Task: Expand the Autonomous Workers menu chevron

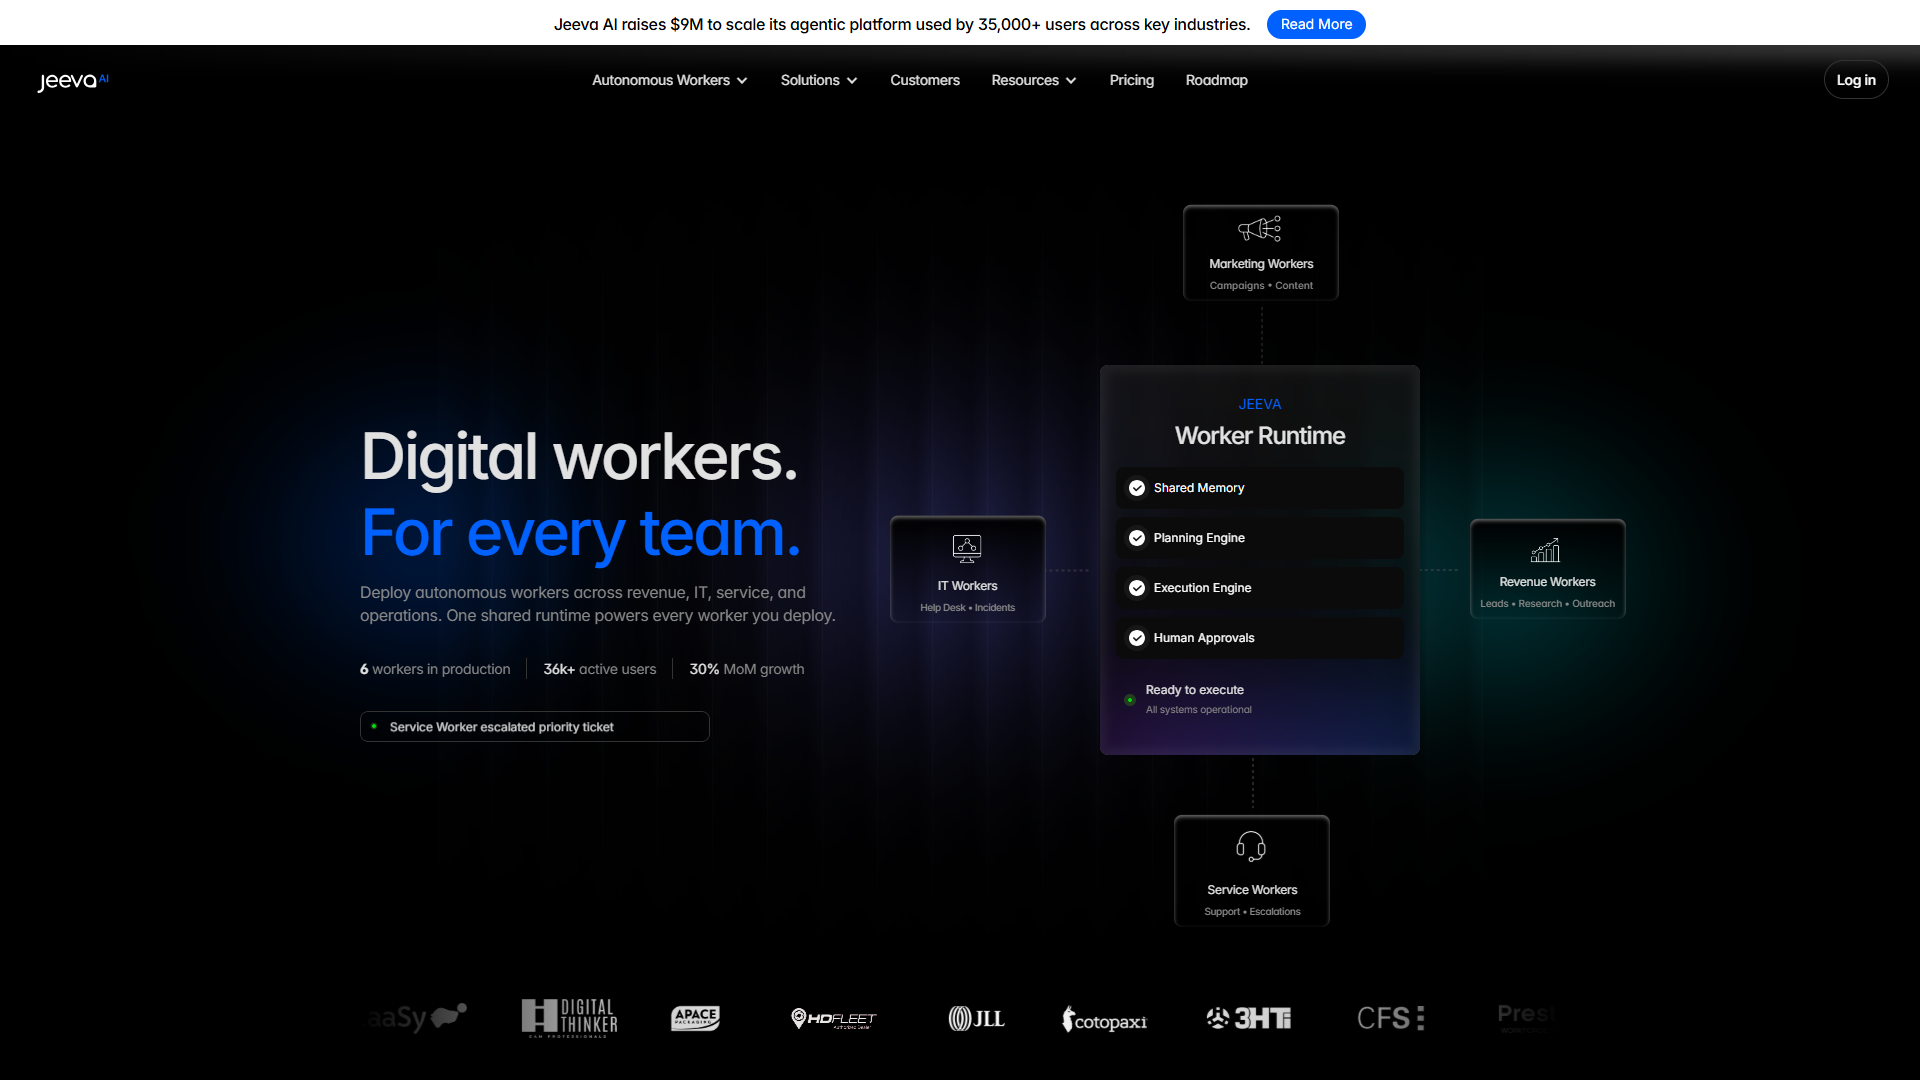Action: (742, 81)
